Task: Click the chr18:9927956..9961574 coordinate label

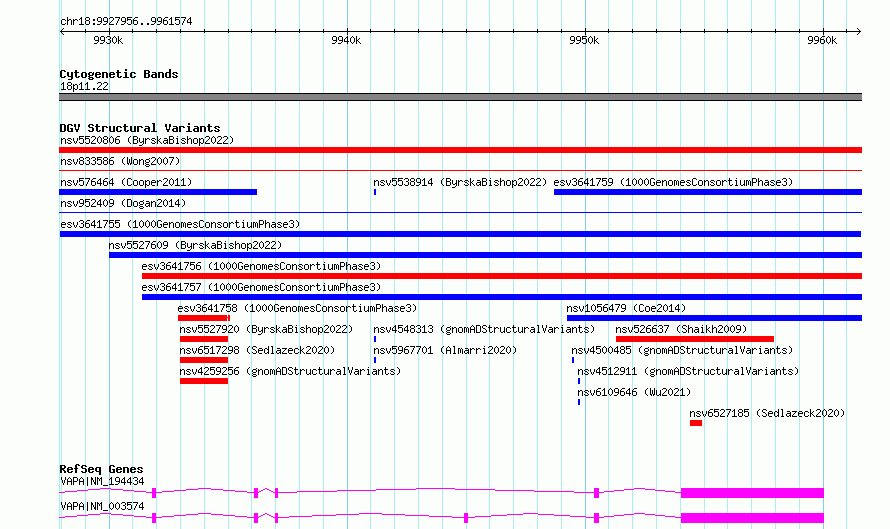Action: point(126,21)
